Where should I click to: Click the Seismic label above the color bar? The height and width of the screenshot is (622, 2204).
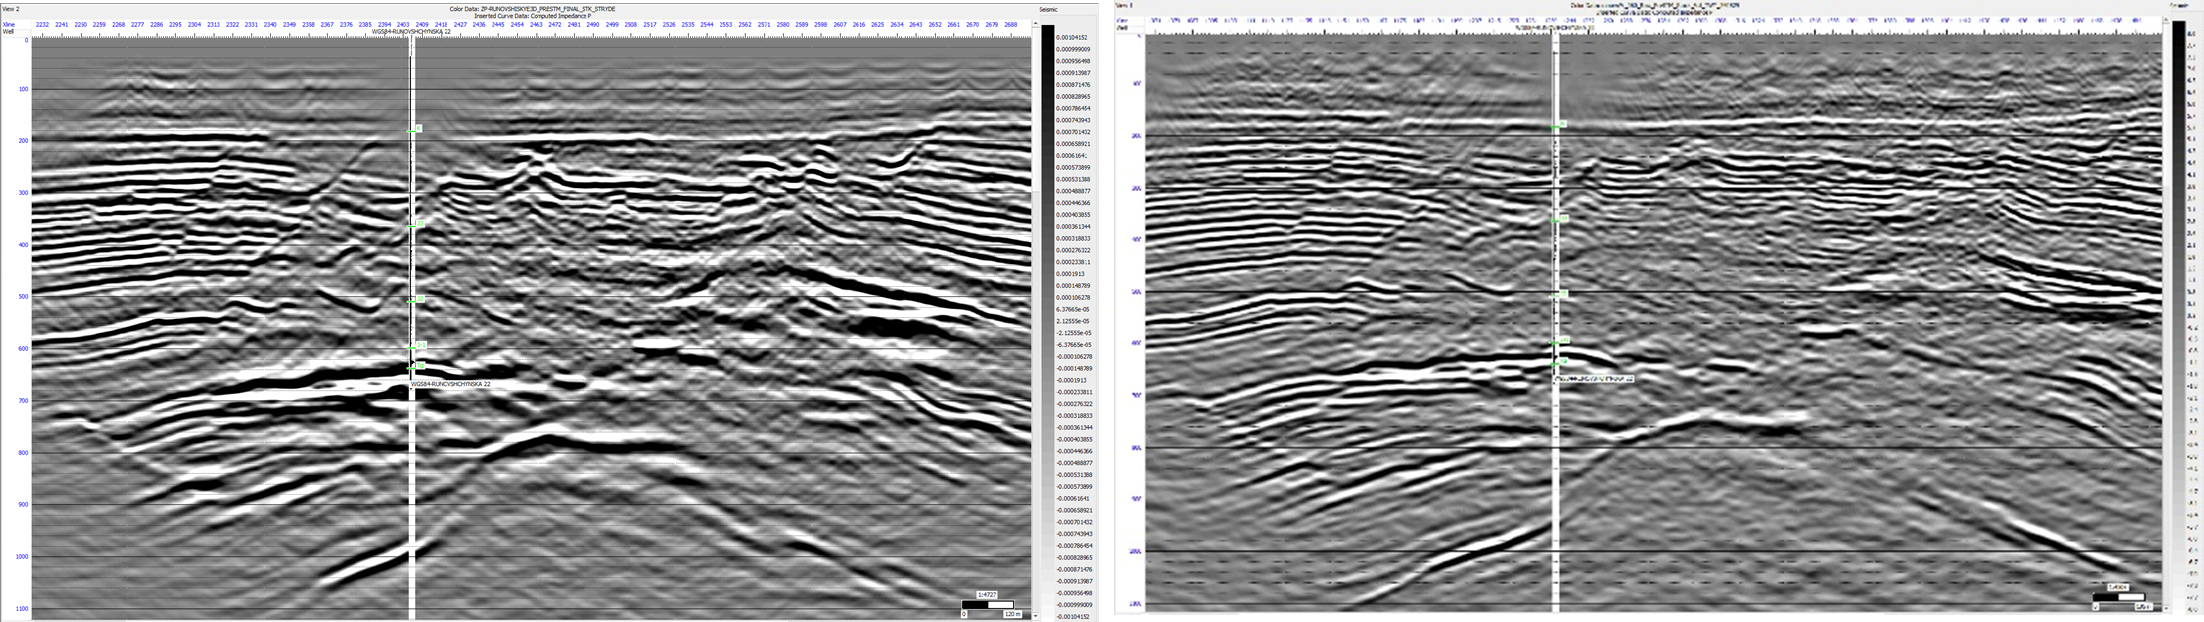[1048, 9]
